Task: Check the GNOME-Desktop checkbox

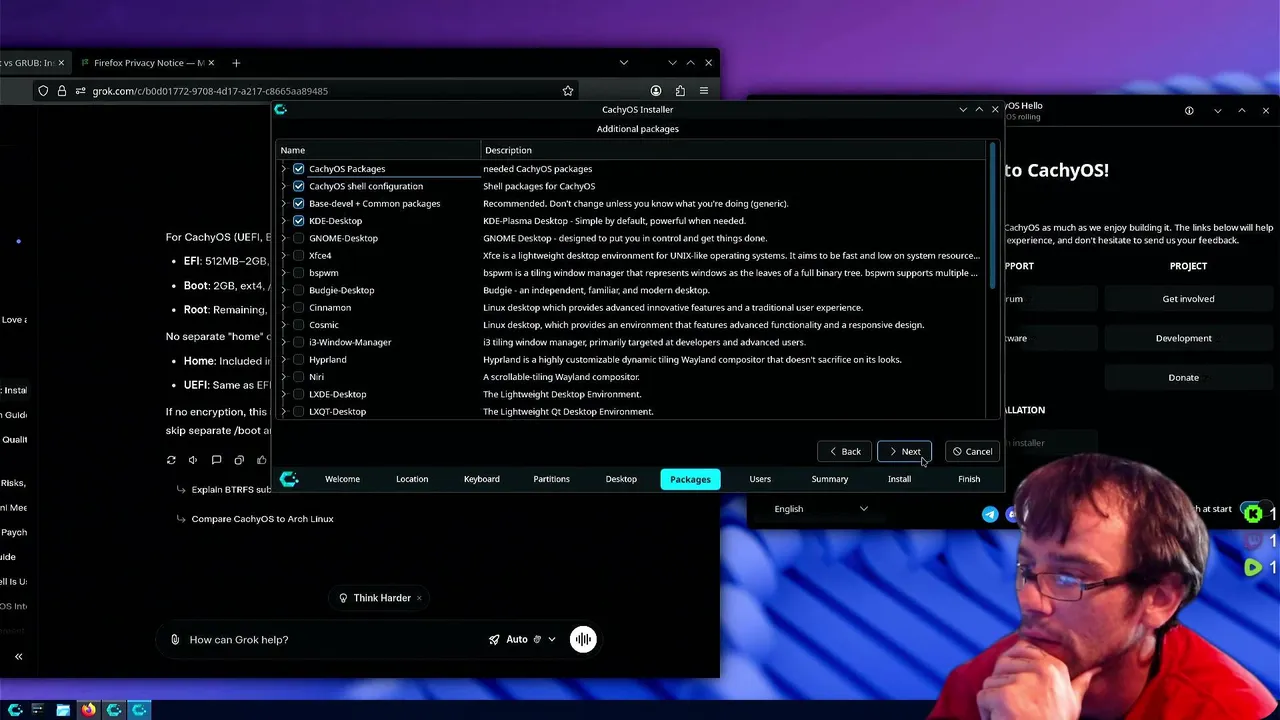Action: pyautogui.click(x=298, y=238)
